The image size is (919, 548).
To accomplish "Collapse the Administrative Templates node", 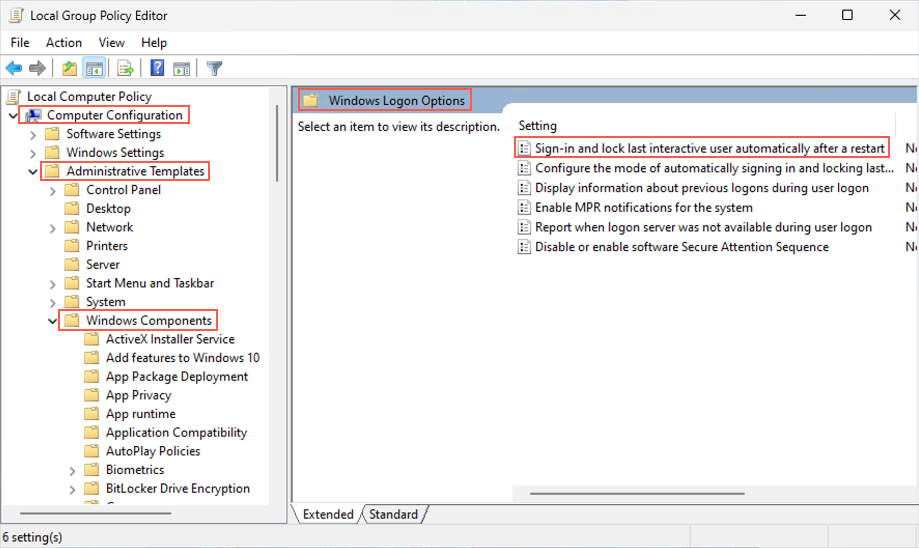I will (33, 172).
